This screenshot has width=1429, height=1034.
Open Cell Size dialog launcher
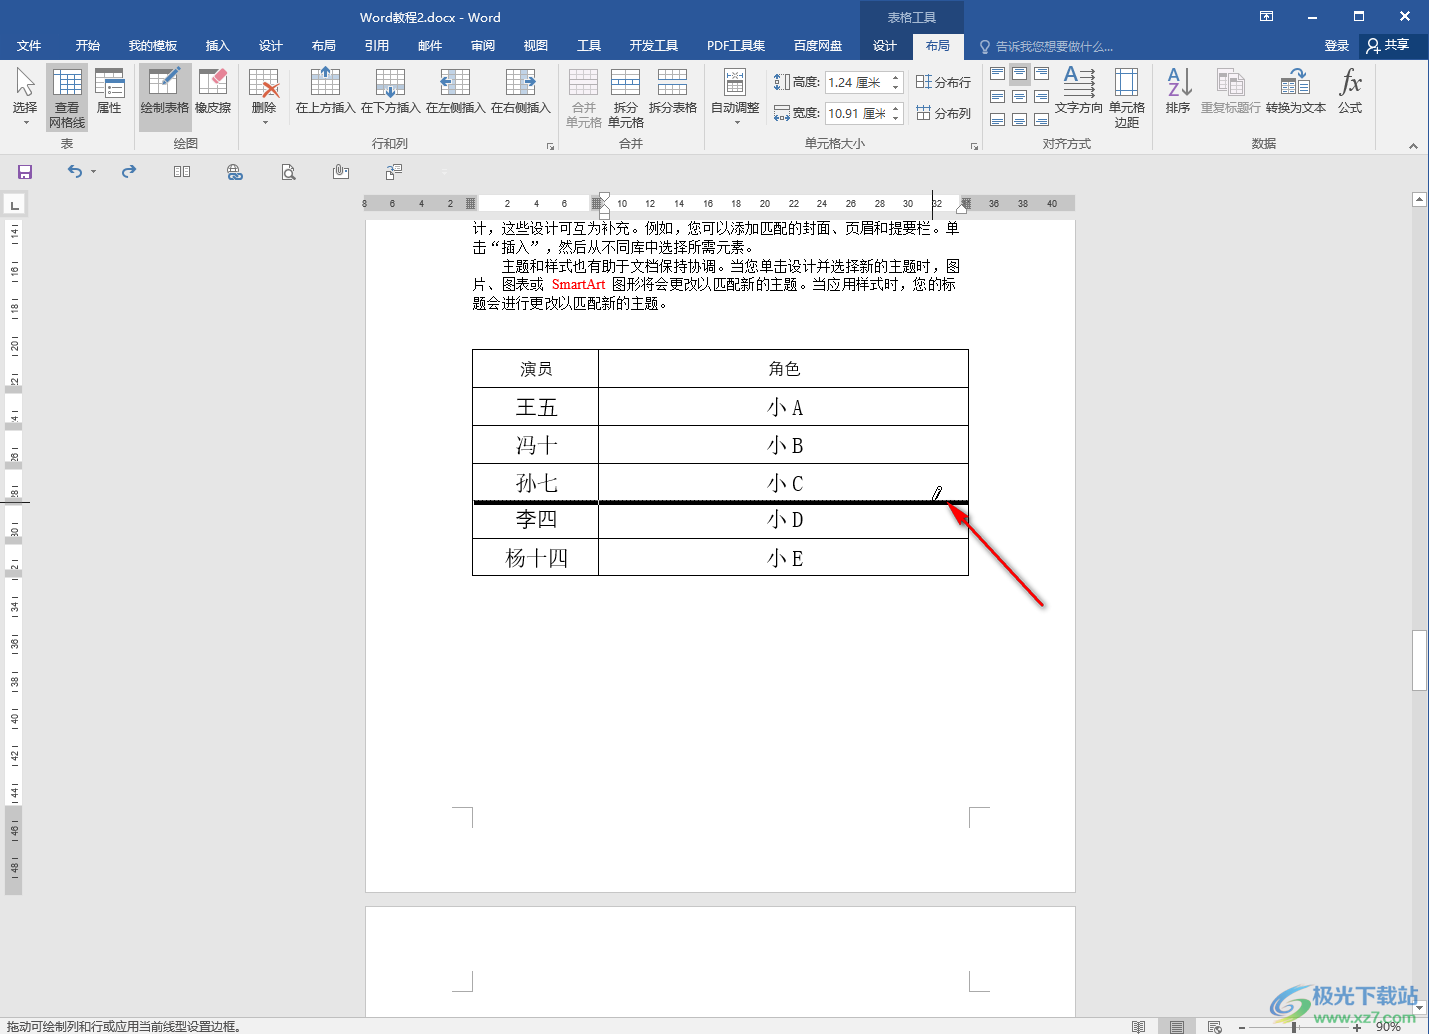tap(975, 146)
